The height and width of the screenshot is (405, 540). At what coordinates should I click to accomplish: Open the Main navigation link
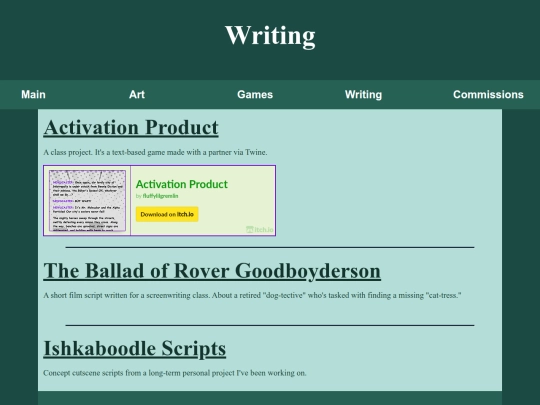point(33,94)
